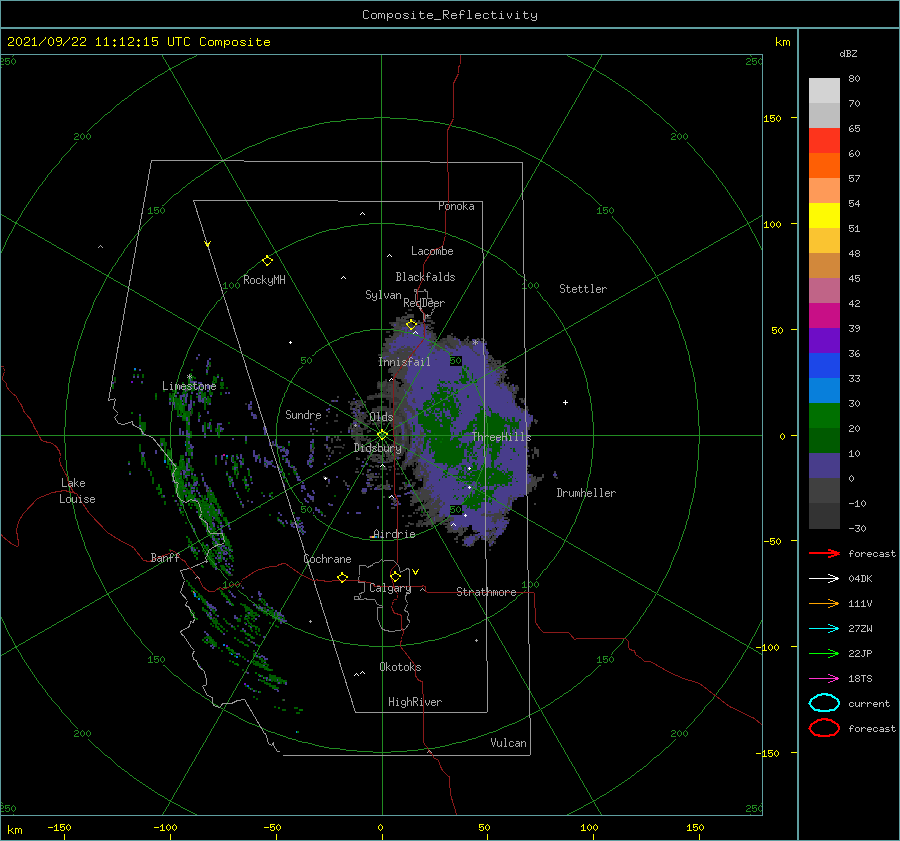900x841 pixels.
Task: Click the Airdrie label
Action: 394,534
